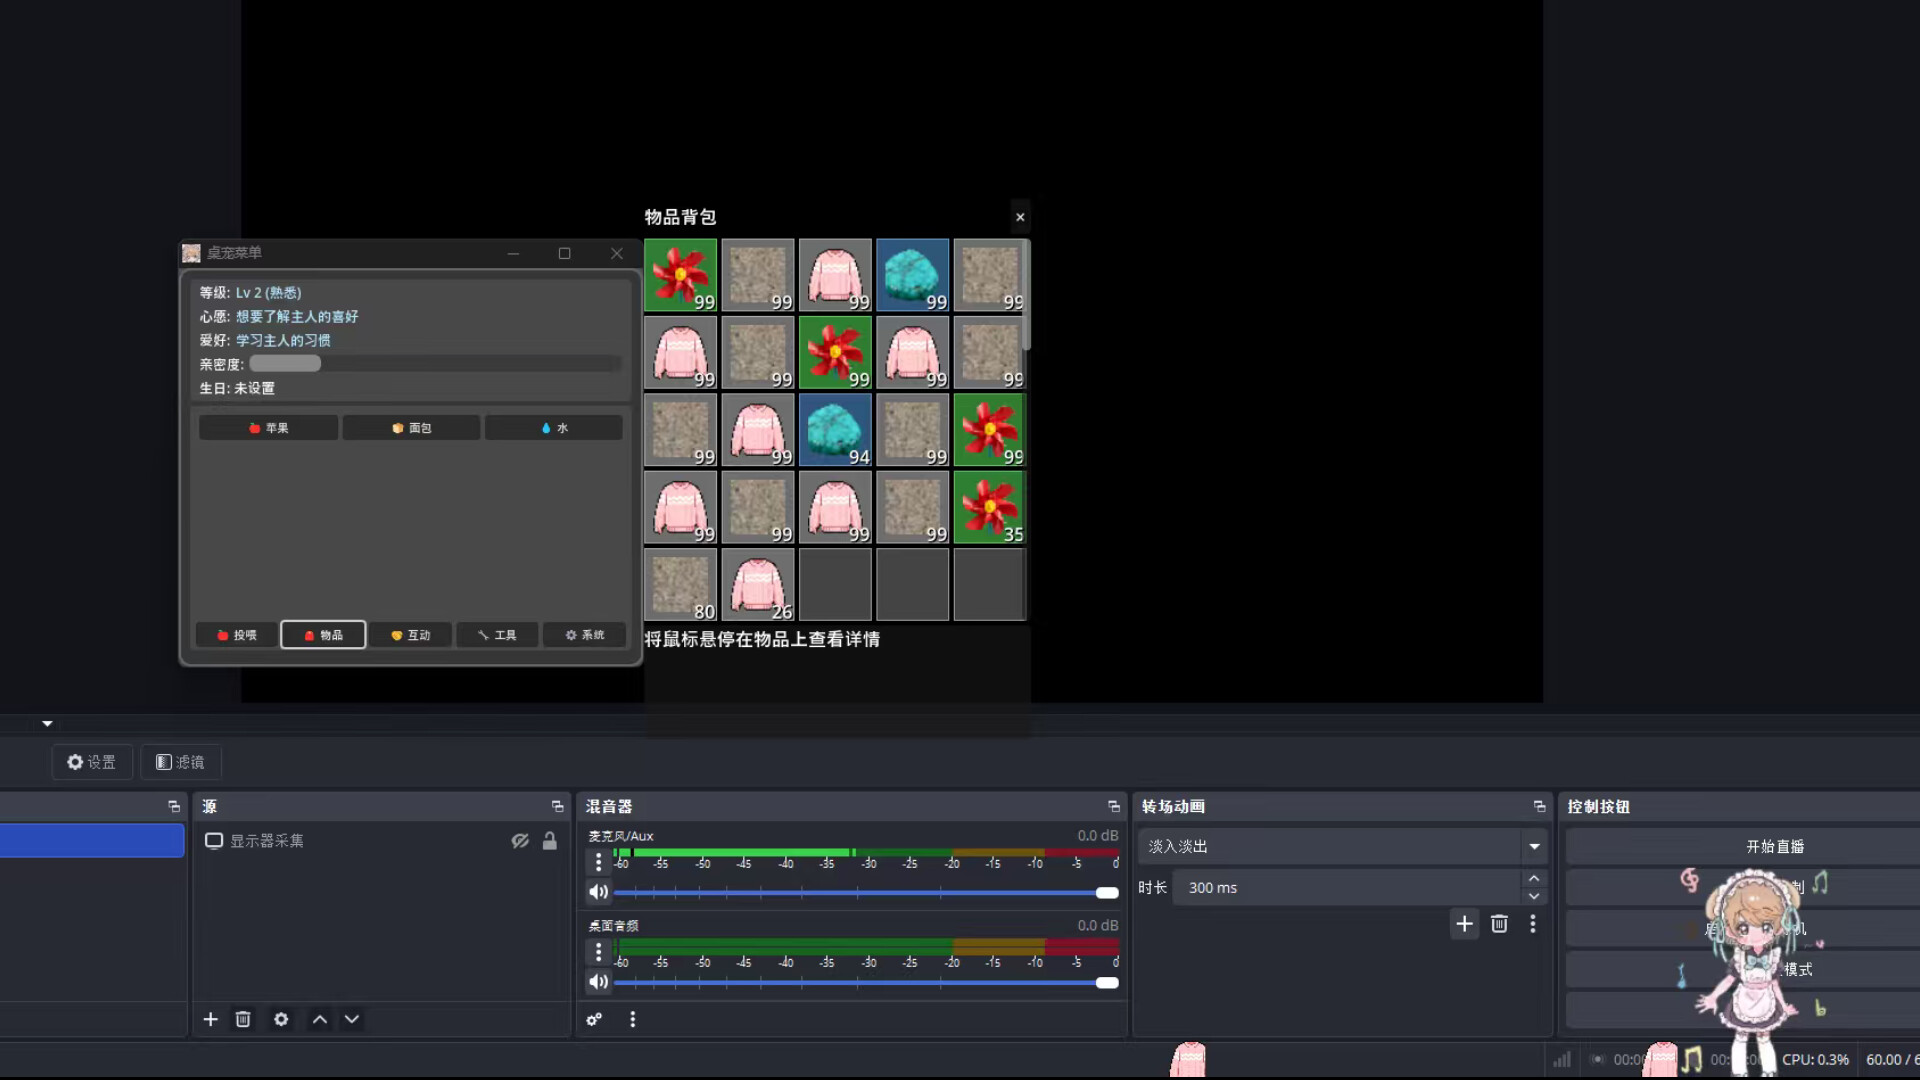Open the 淡入淡出 transition dropdown
1920x1080 pixels.
point(1534,846)
